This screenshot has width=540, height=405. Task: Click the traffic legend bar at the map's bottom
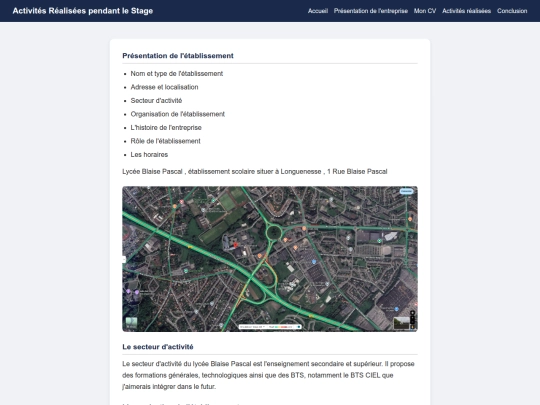270,327
